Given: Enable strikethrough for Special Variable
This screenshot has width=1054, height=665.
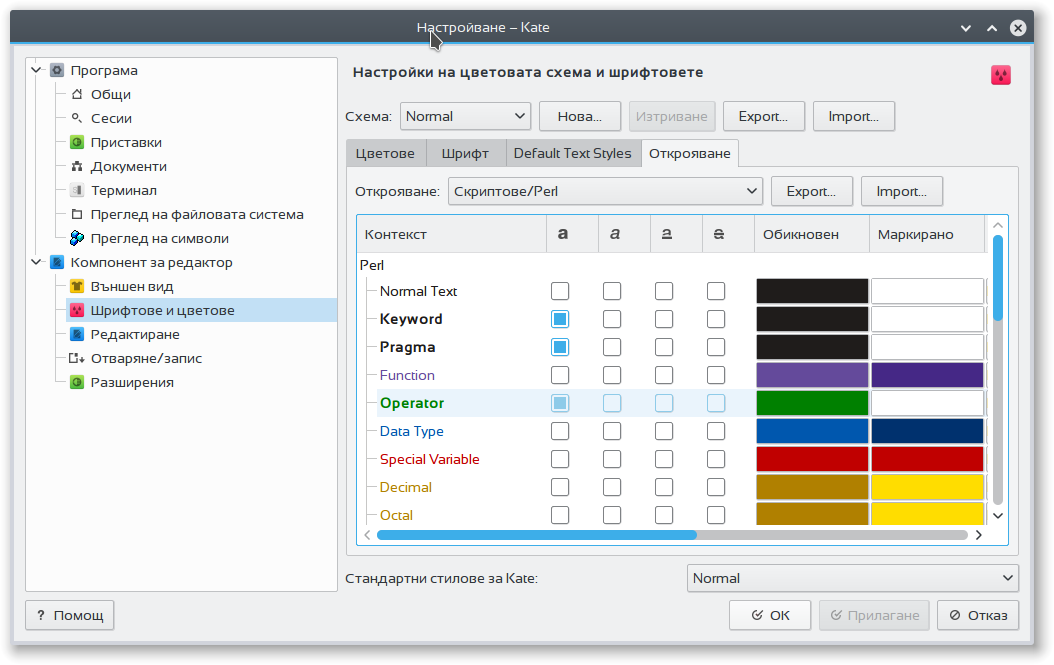Looking at the screenshot, I should point(716,459).
